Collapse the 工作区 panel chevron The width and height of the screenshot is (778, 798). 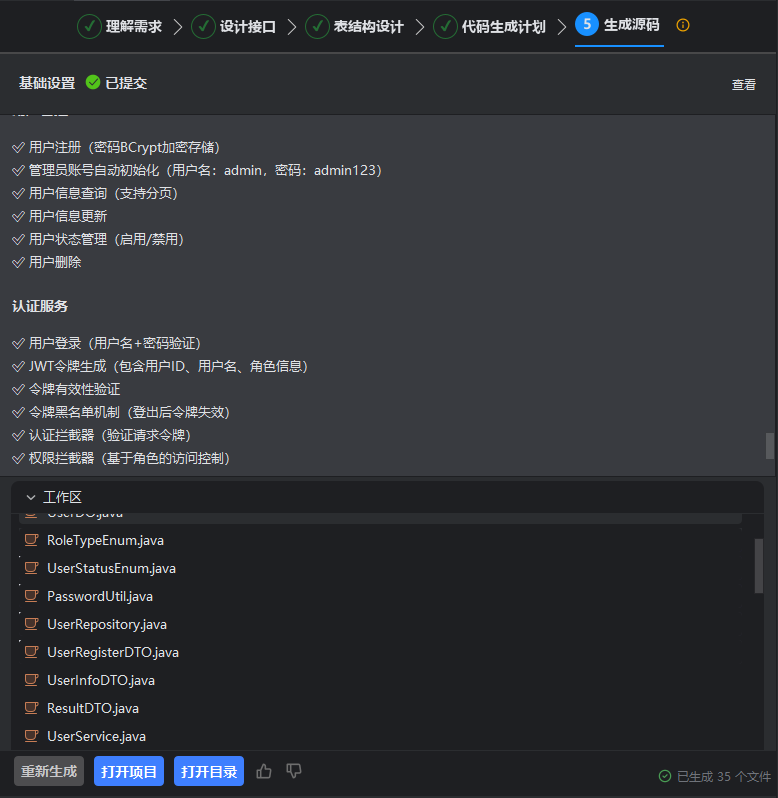31,497
